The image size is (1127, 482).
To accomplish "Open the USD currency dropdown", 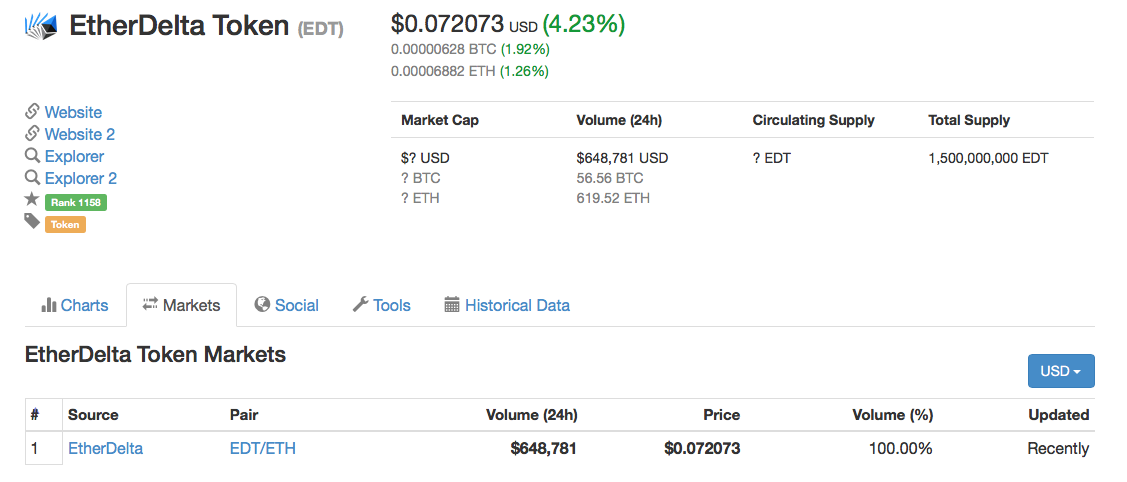I will coord(1061,371).
